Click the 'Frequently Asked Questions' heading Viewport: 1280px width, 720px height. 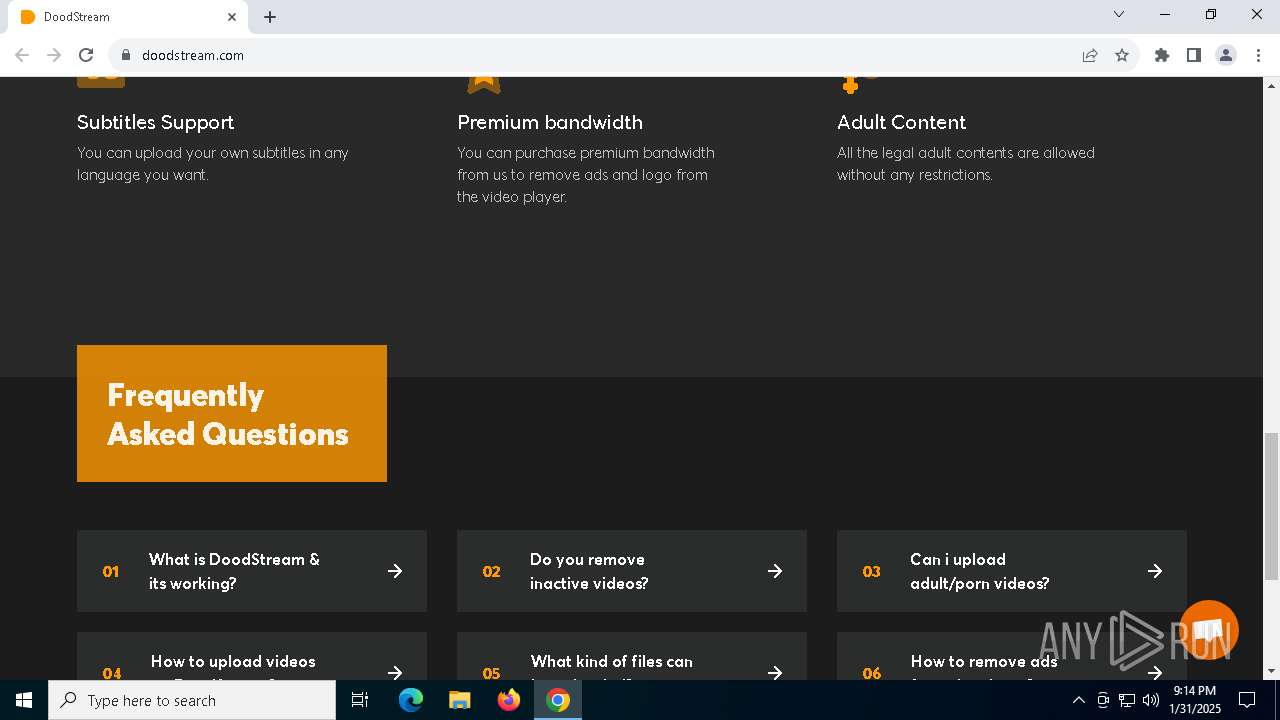228,414
